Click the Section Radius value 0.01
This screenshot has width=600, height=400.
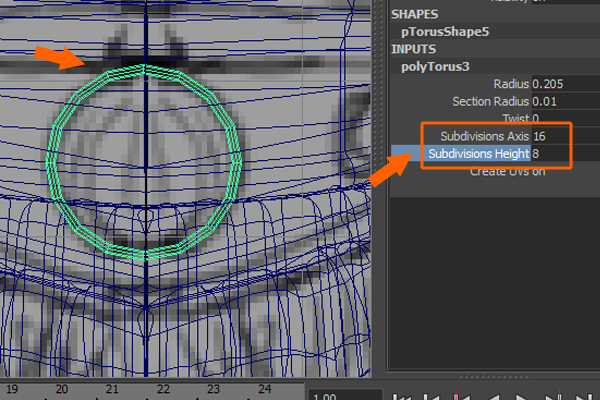click(566, 101)
